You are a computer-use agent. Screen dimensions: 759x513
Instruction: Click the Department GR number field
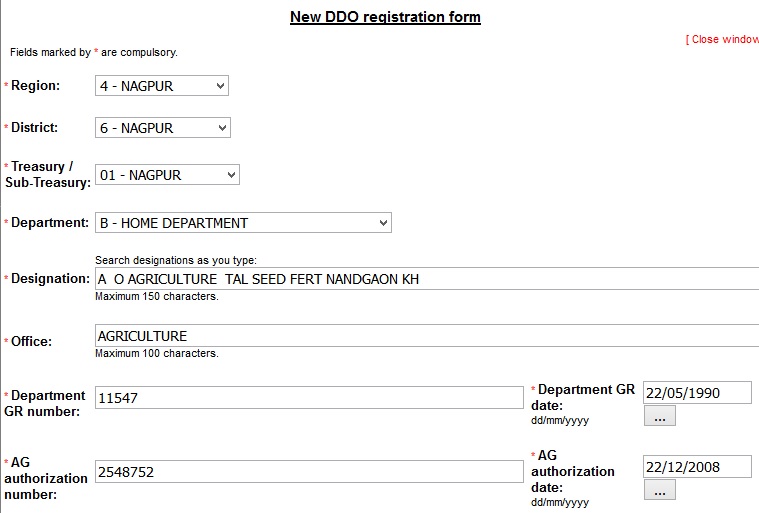[309, 398]
